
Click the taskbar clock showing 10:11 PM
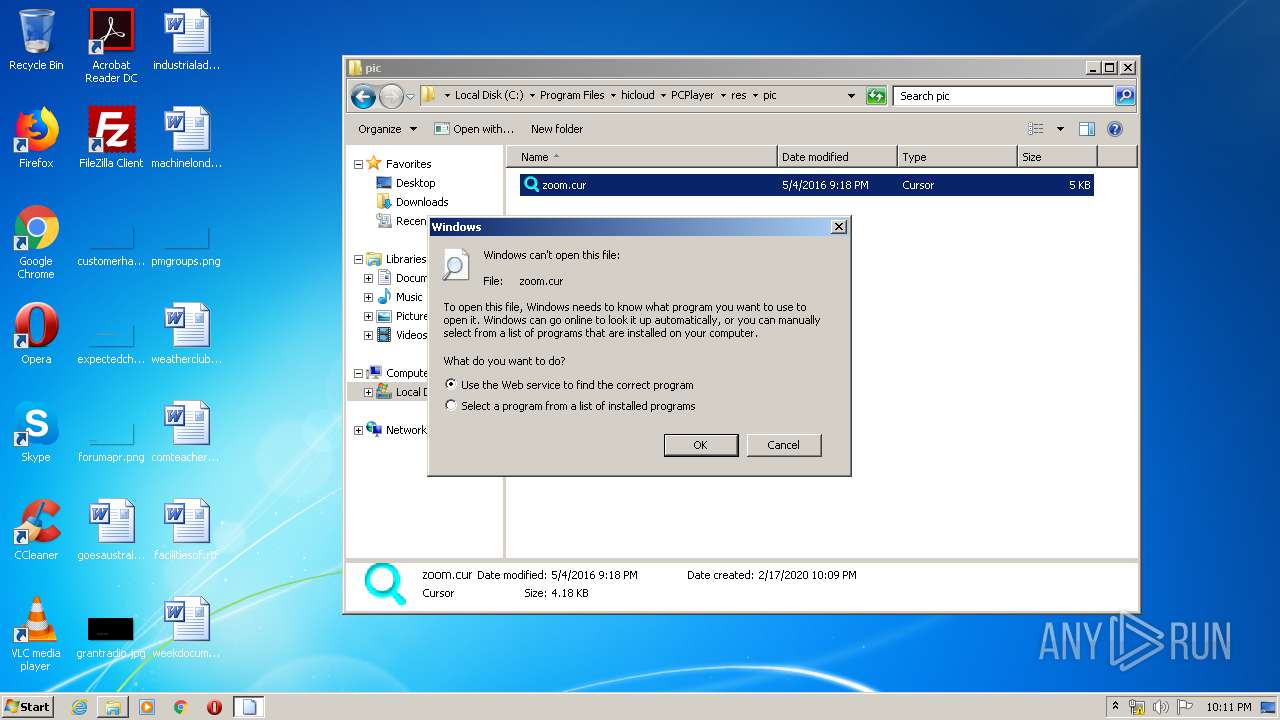point(1228,707)
